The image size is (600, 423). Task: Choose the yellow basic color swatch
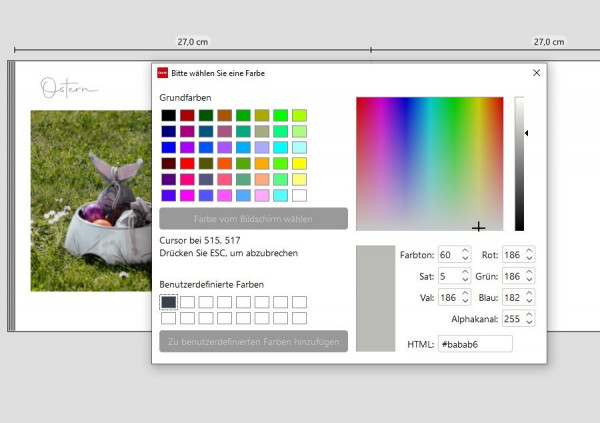tap(299, 163)
